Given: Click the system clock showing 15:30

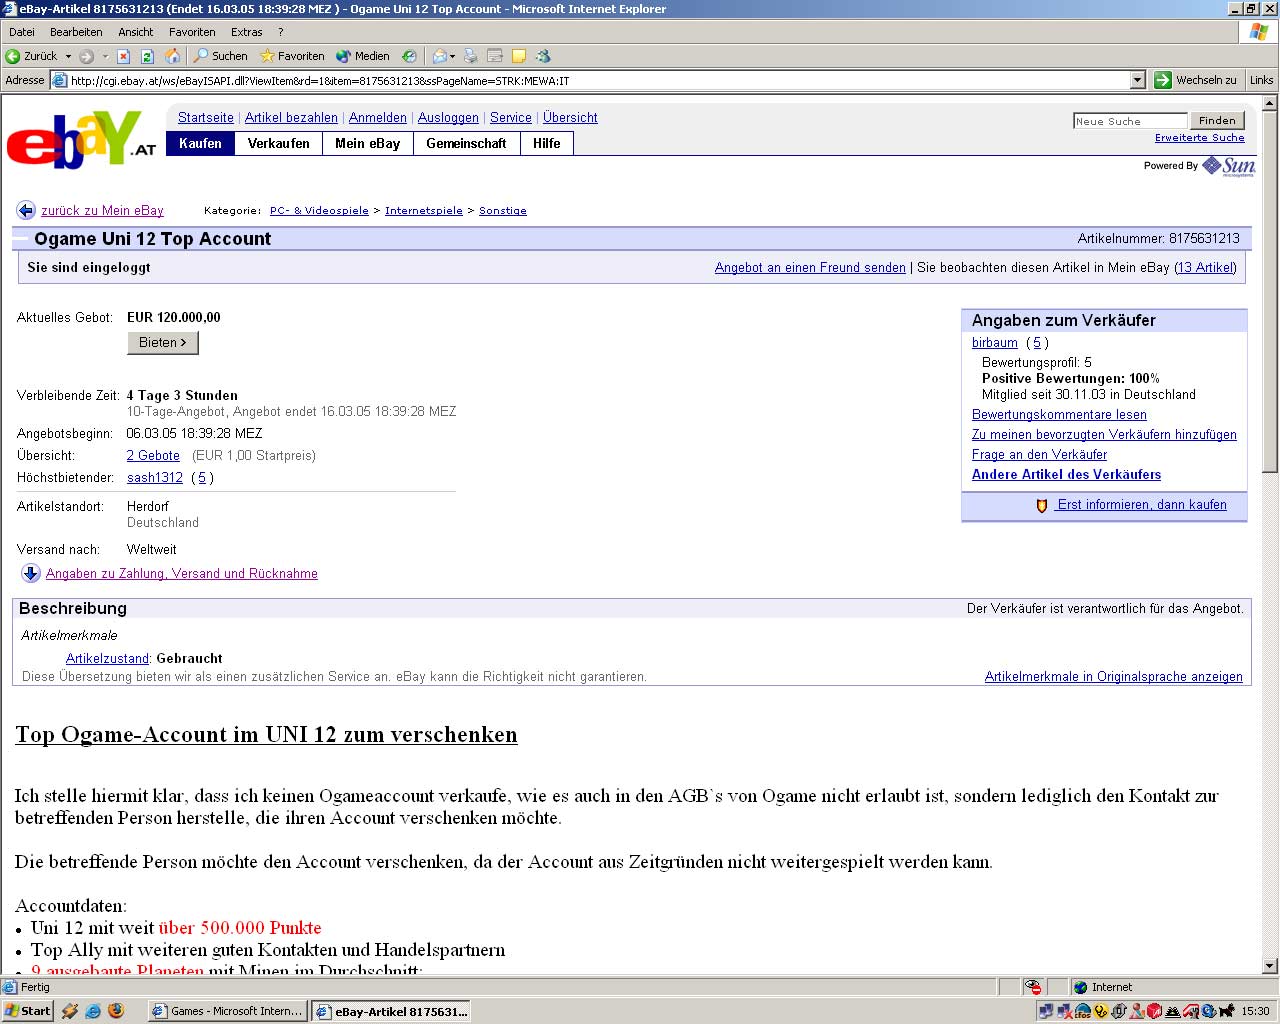Looking at the screenshot, I should [1255, 1011].
